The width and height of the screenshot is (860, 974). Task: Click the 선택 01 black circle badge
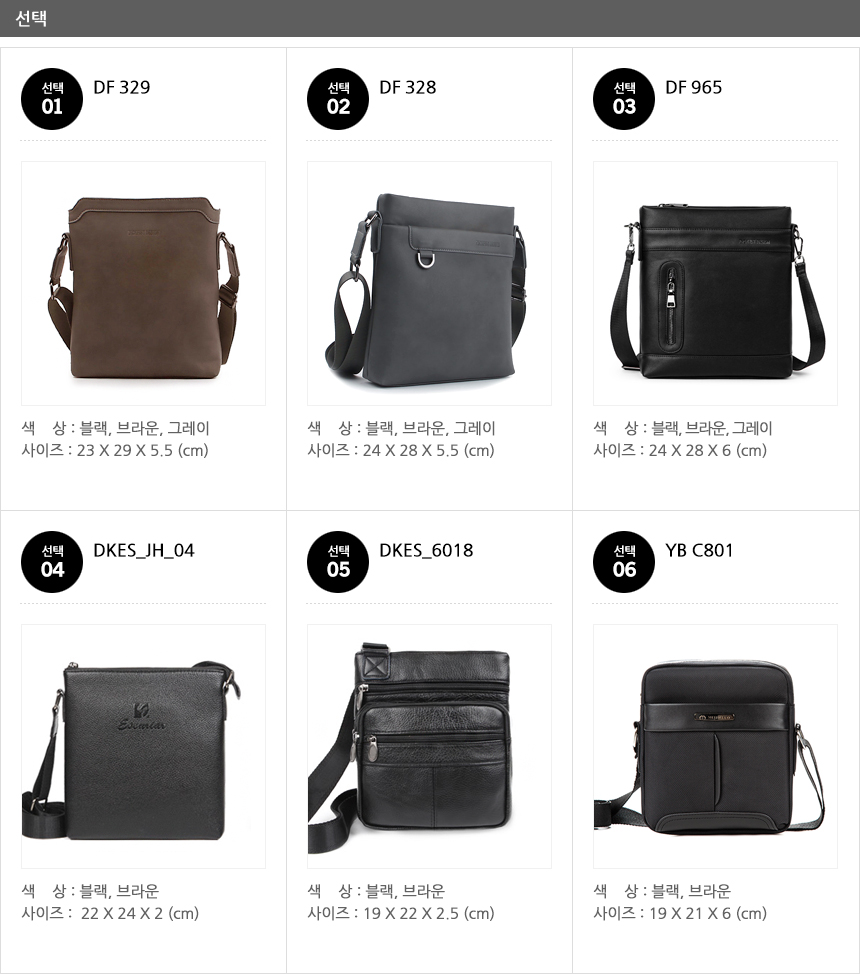tap(52, 99)
